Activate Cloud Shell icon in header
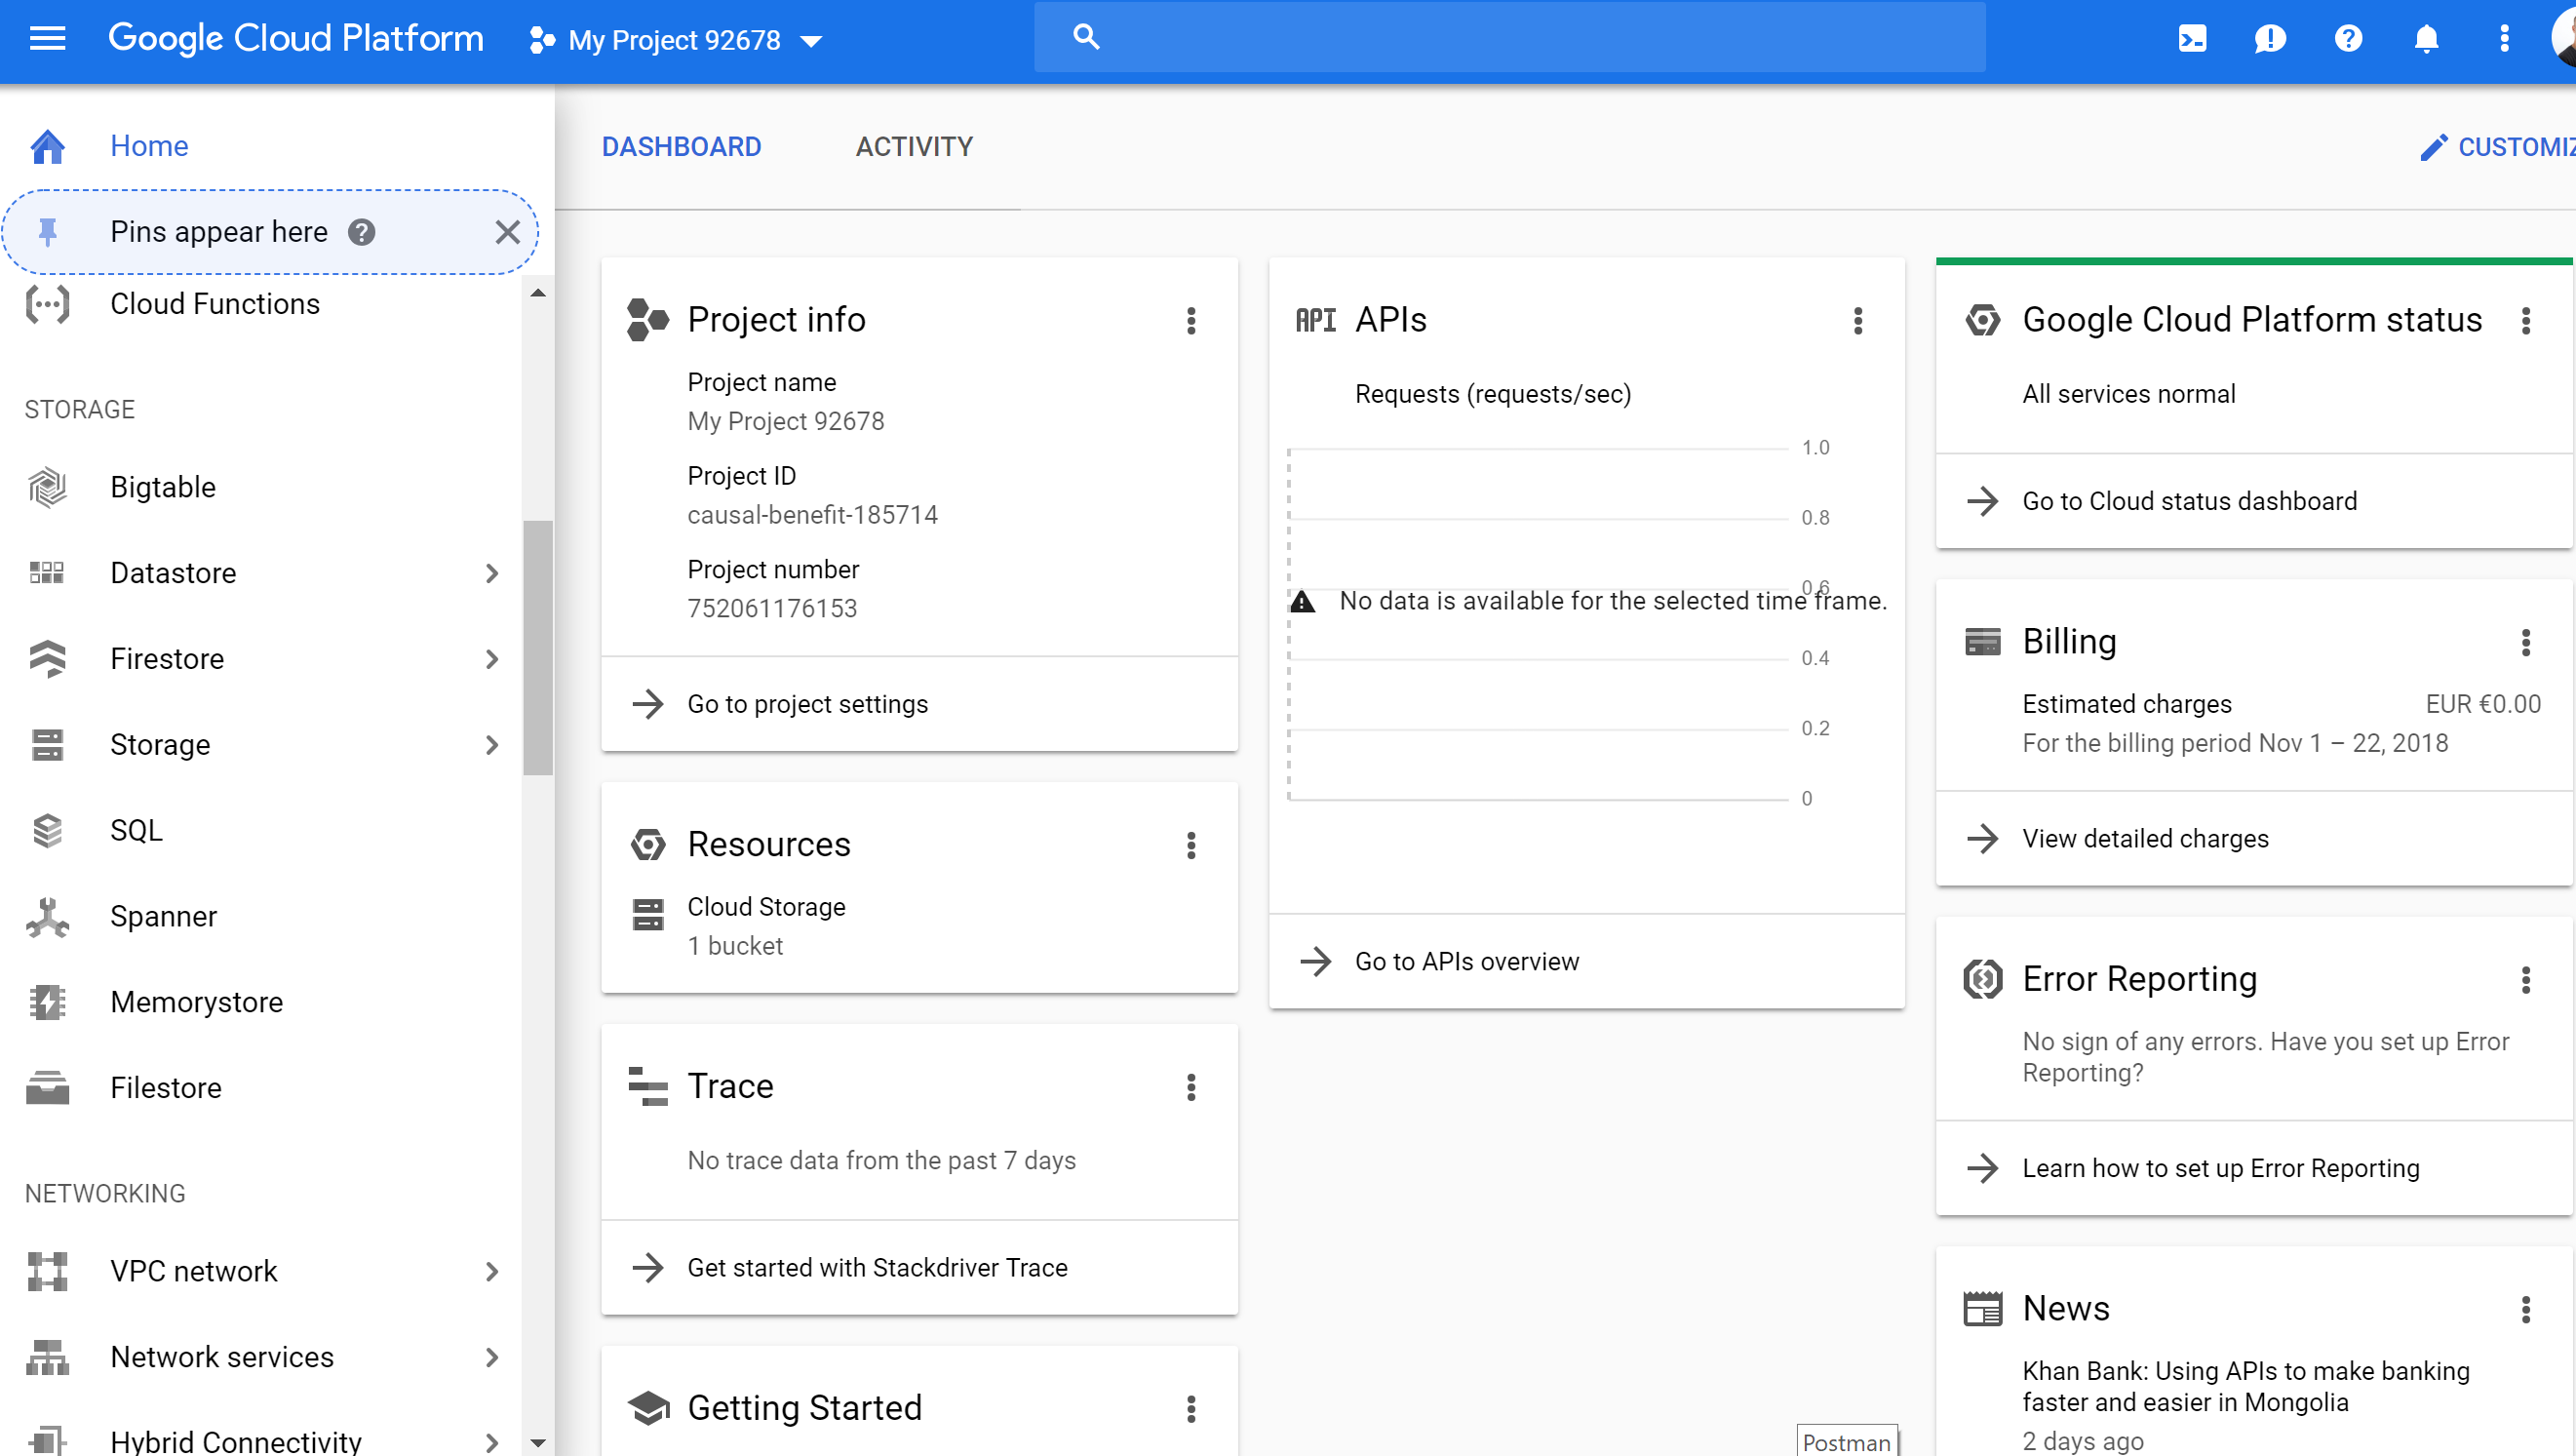 (2192, 39)
